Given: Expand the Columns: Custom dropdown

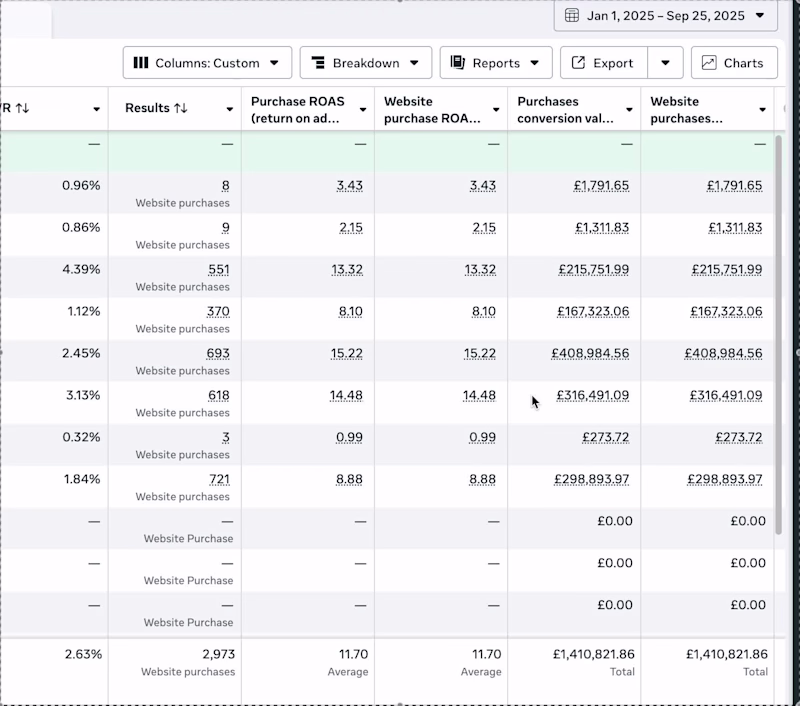Looking at the screenshot, I should click(x=208, y=63).
